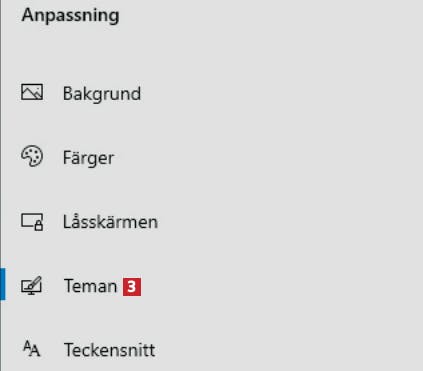Click the lock screen monitor icon

(32, 222)
